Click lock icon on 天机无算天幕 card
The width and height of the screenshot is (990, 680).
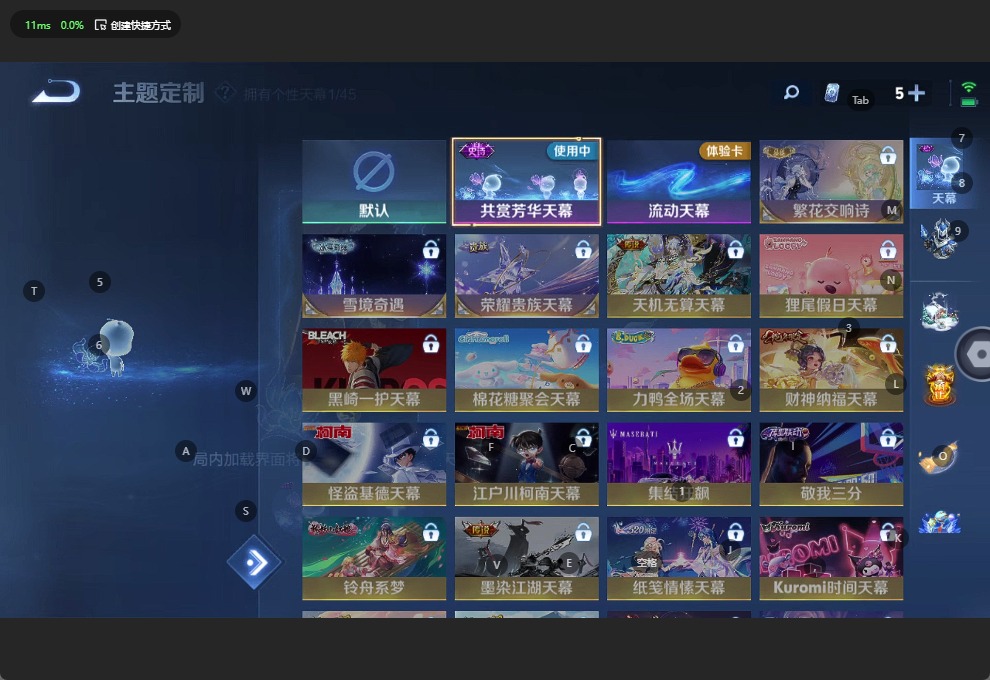[x=735, y=249]
